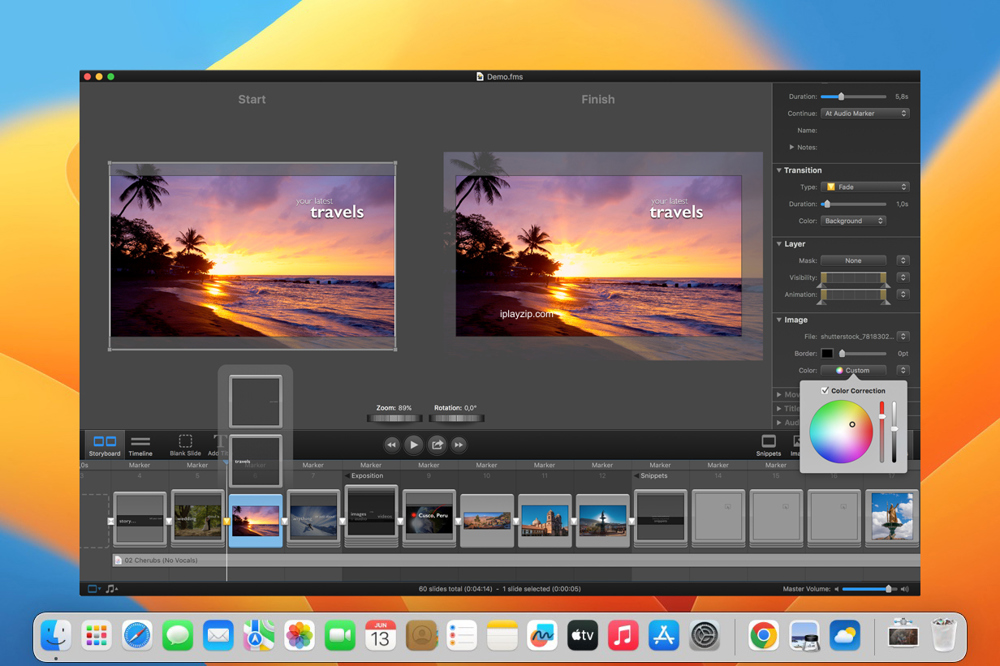Open the Continue At Audio Marker dropdown
Viewport: 1000px width, 666px height.
[x=865, y=113]
